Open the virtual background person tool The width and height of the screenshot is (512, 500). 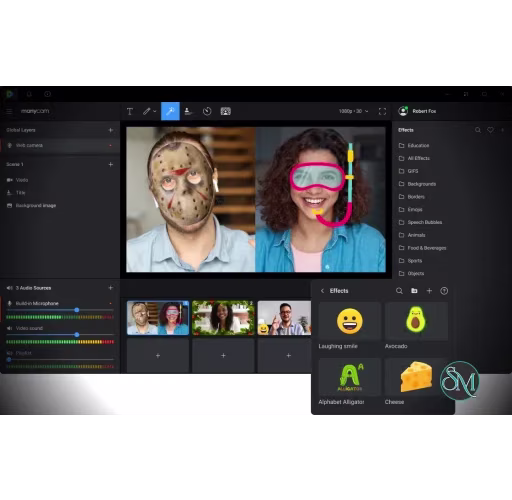[226, 111]
